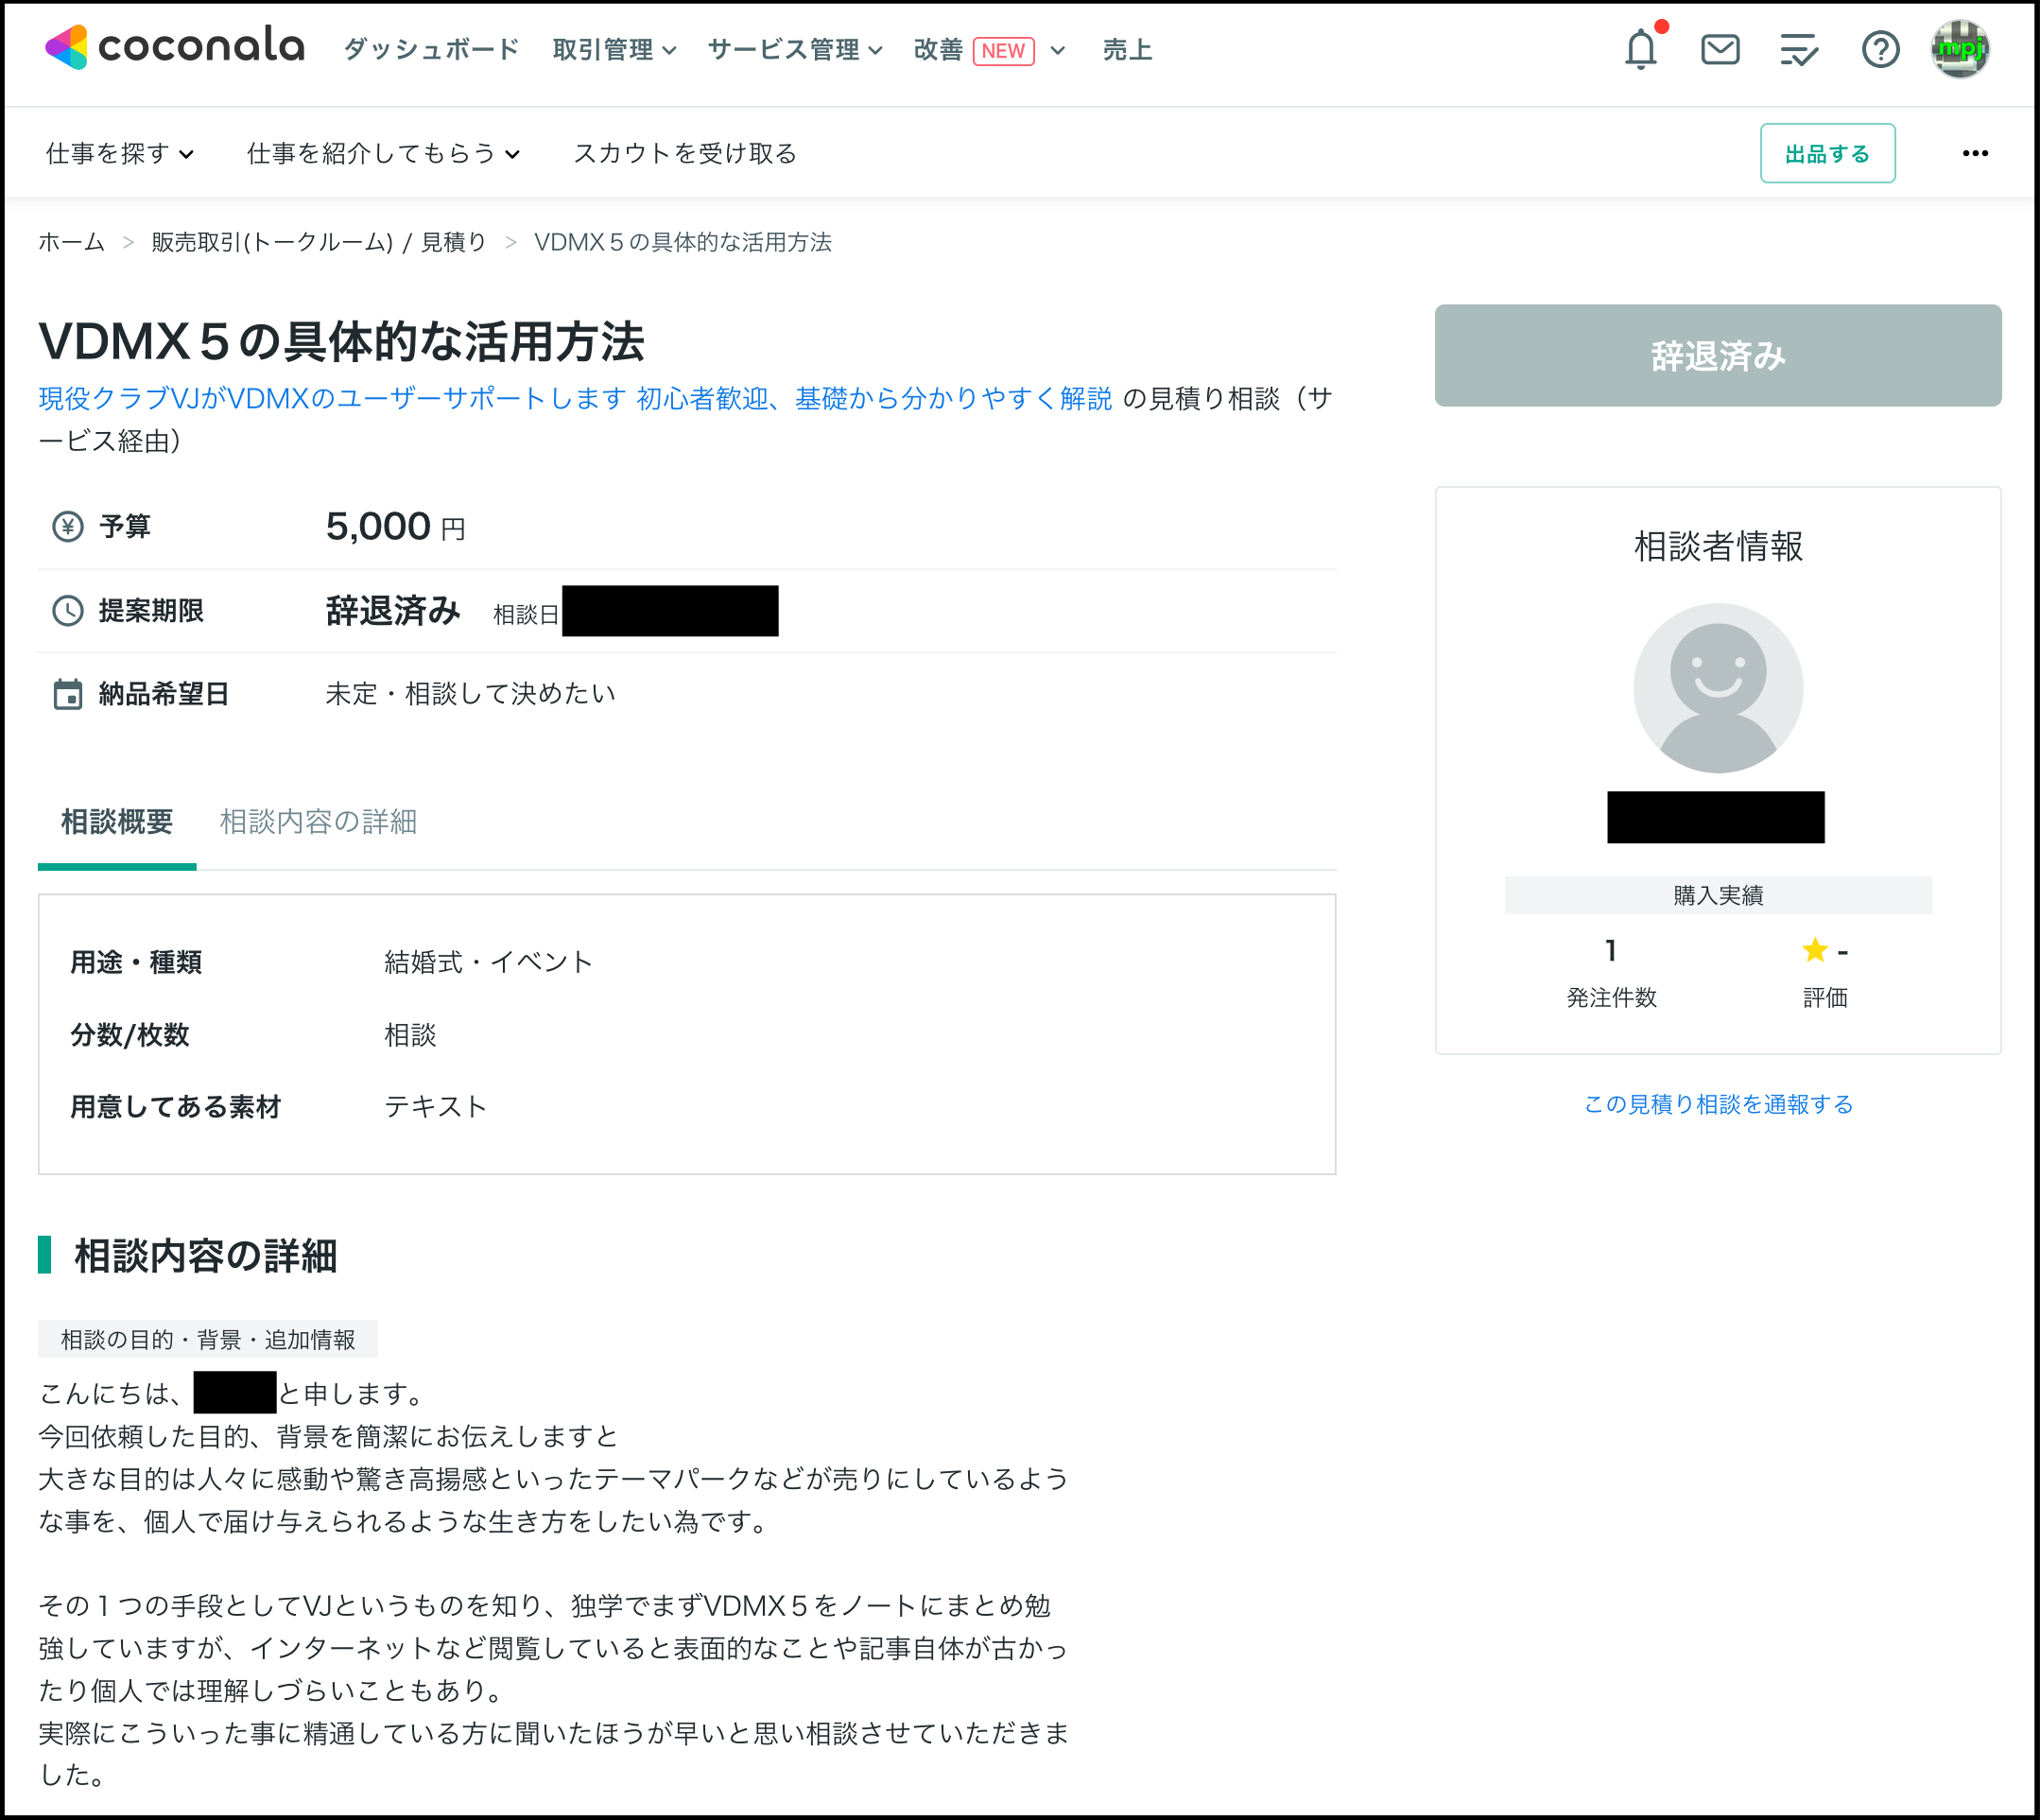Click the 購入実績 label
The height and width of the screenshot is (1820, 2040).
pos(1718,895)
